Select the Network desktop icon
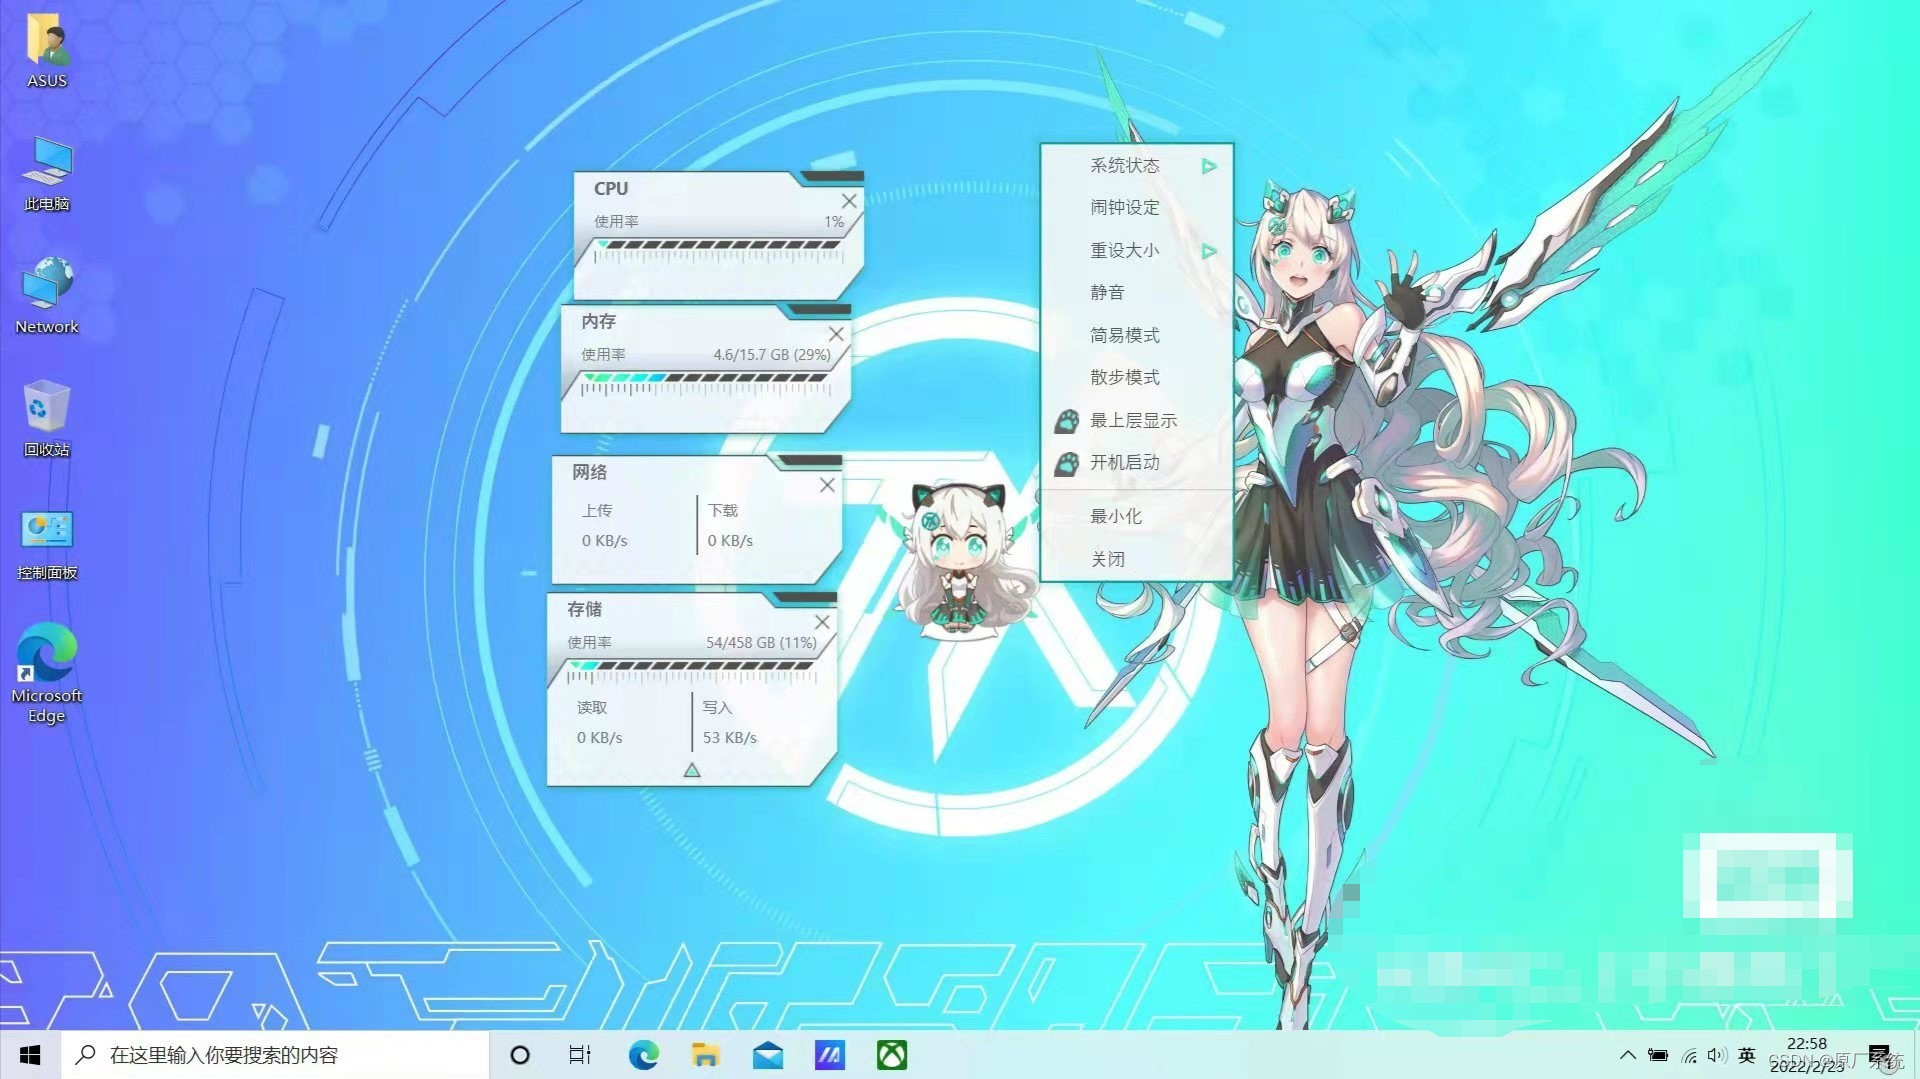This screenshot has width=1920, height=1079. (x=47, y=296)
